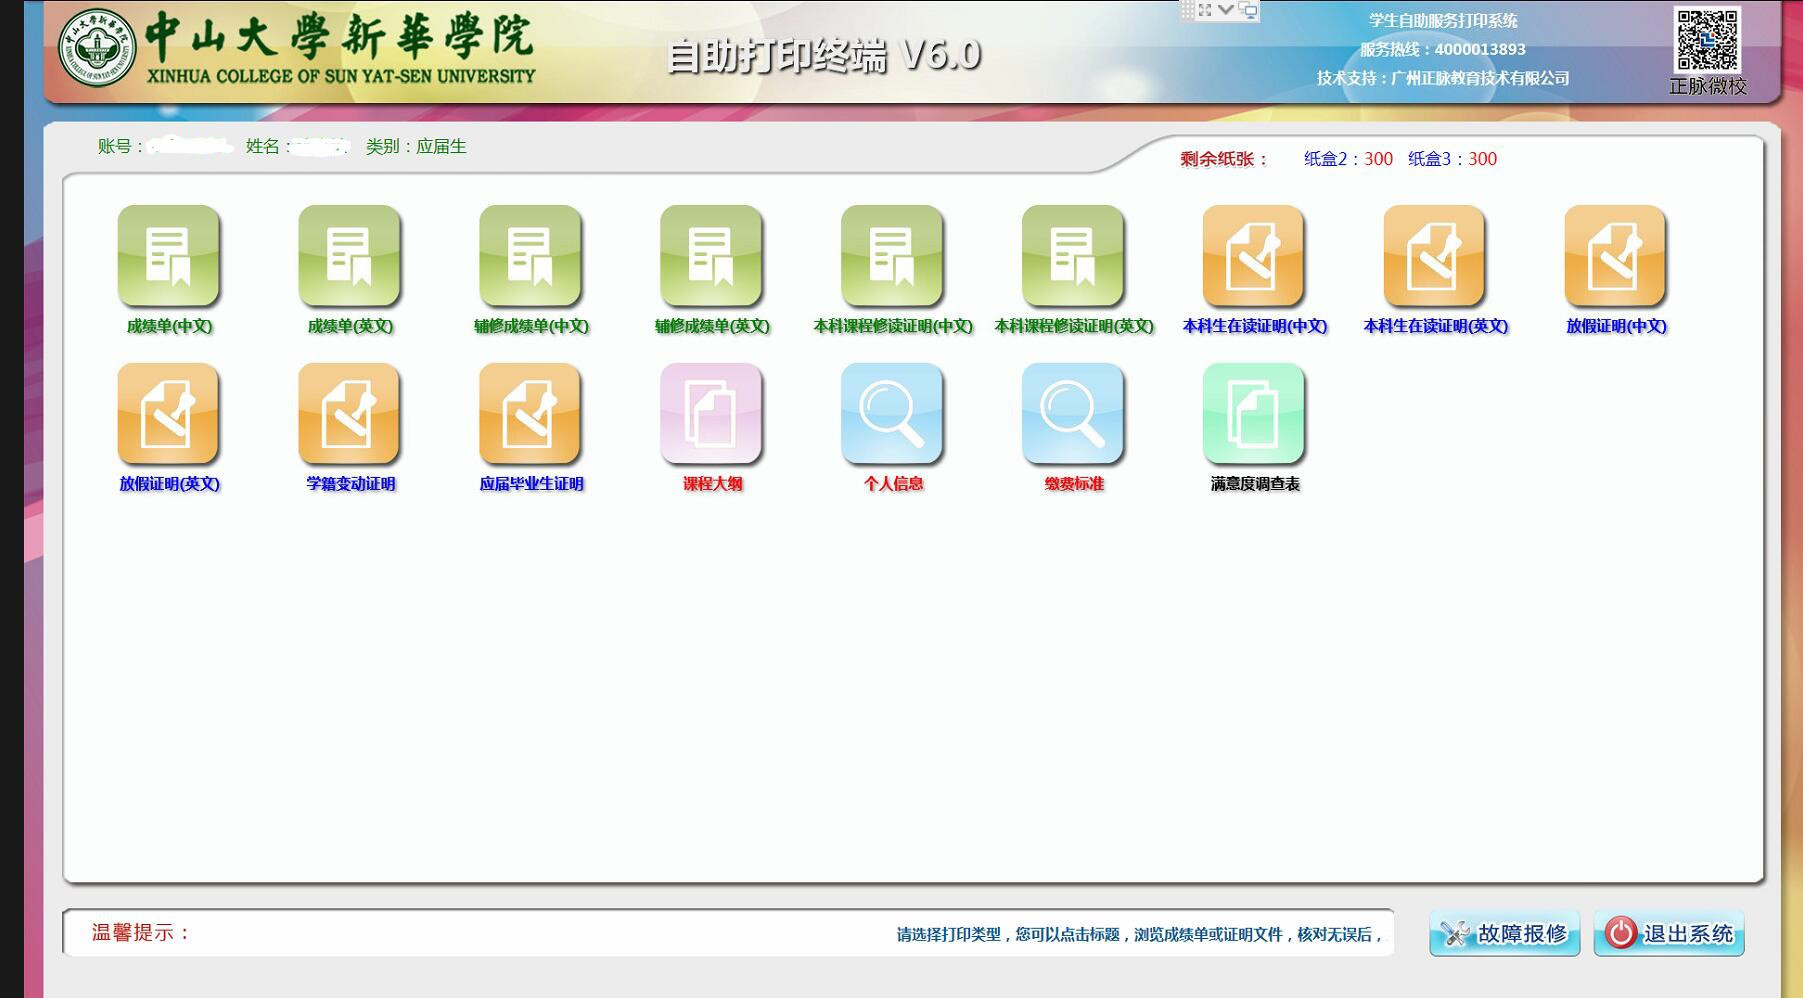
Task: Click the 退出系统 exit button
Action: pyautogui.click(x=1669, y=933)
